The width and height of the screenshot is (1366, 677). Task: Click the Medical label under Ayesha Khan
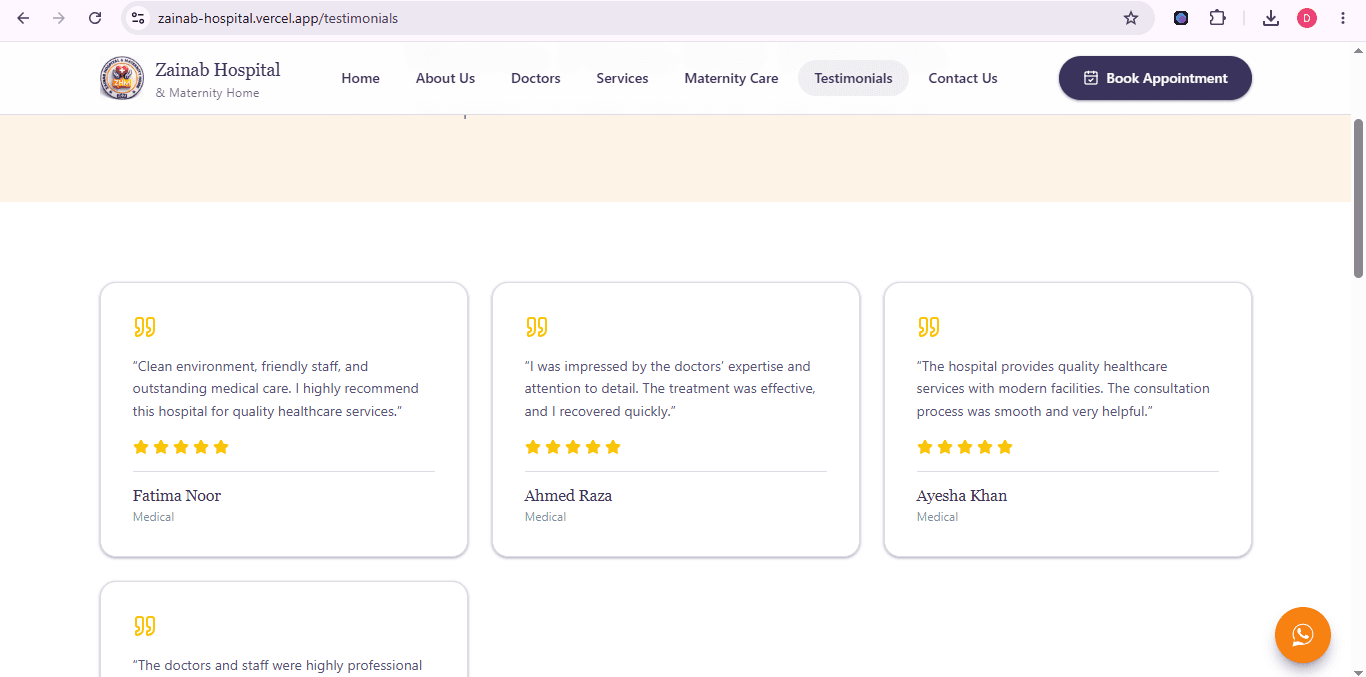pyautogui.click(x=938, y=517)
